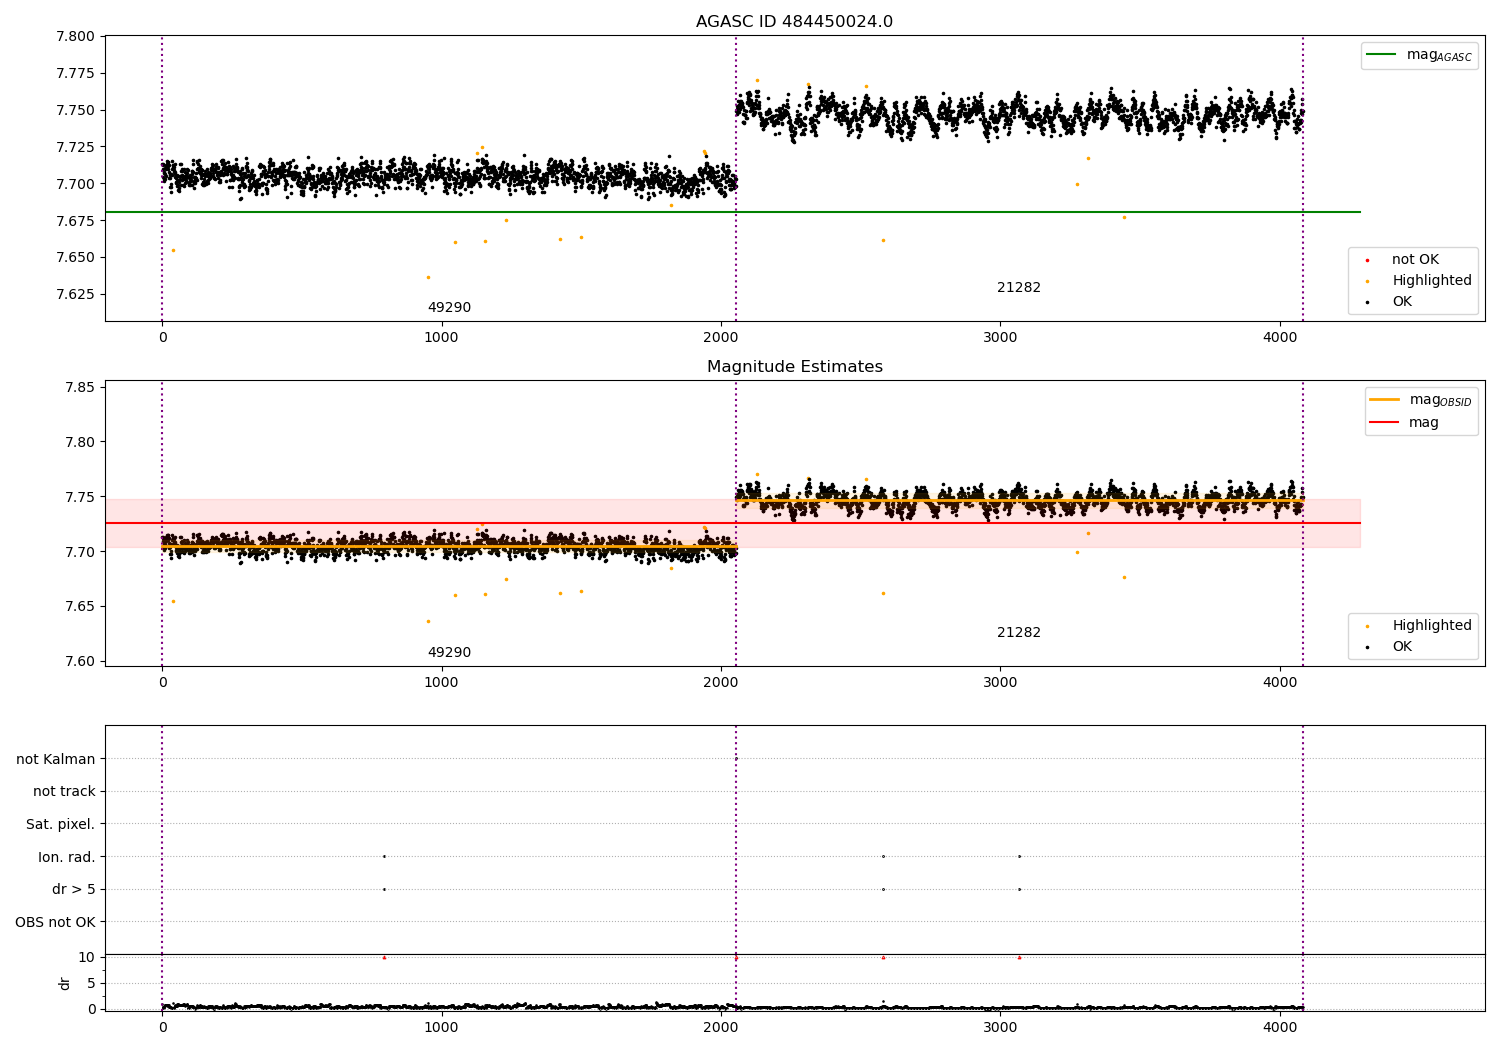
Task: Click the 7.75 tick in Magnitude Estimates
Action: (79, 498)
